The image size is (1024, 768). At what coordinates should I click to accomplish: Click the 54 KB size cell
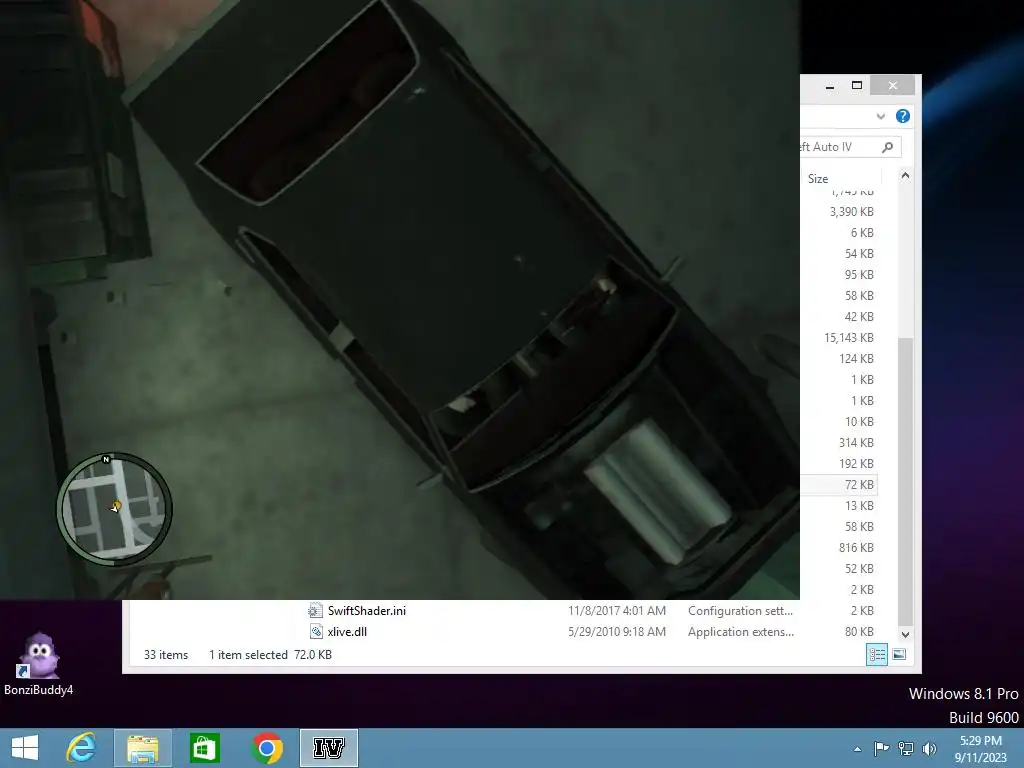pyautogui.click(x=859, y=253)
